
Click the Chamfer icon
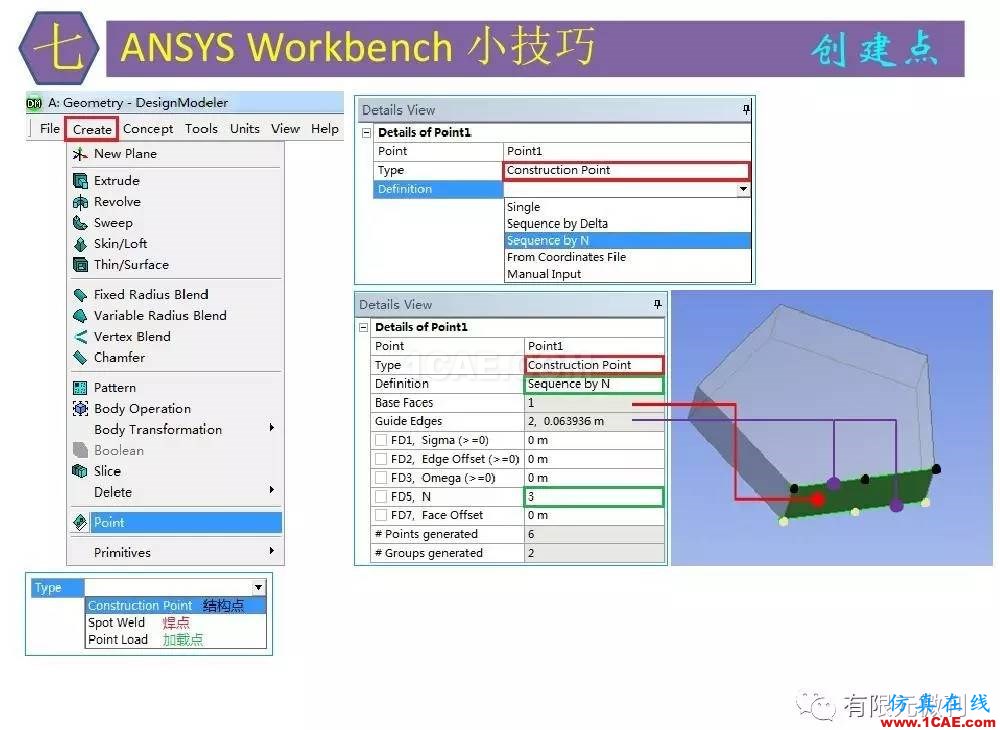(x=80, y=358)
